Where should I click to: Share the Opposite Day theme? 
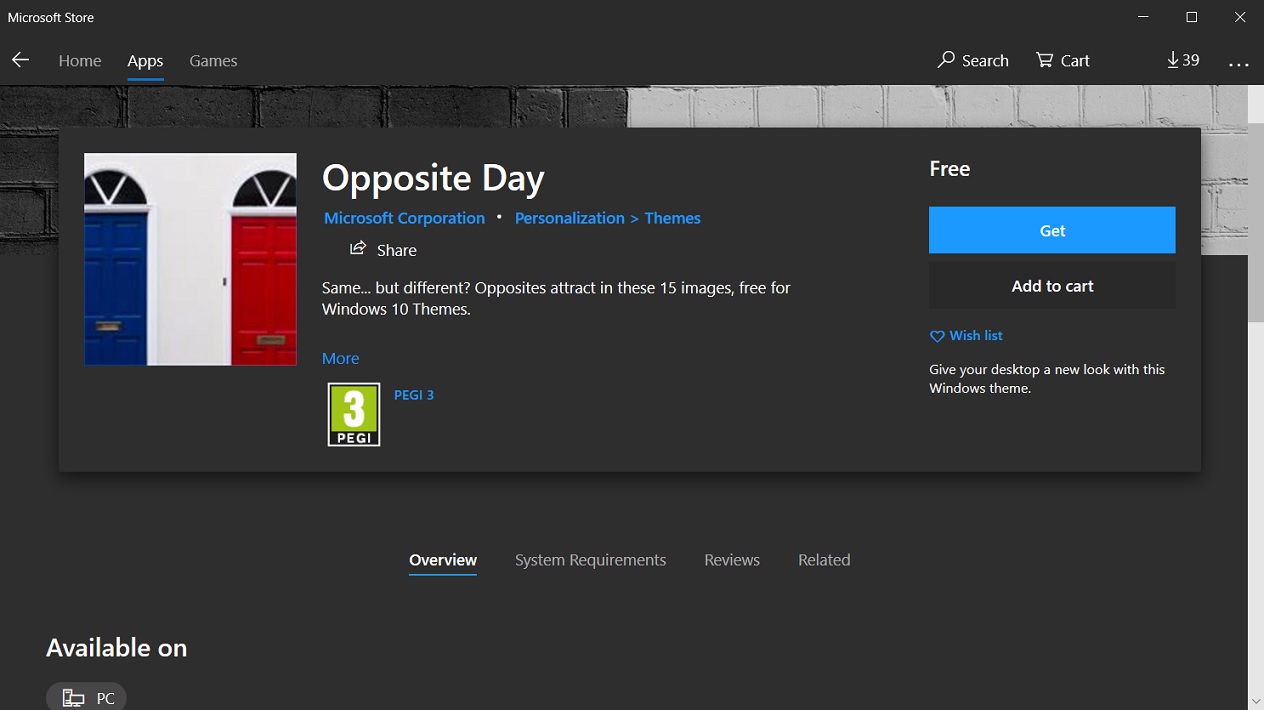[383, 249]
